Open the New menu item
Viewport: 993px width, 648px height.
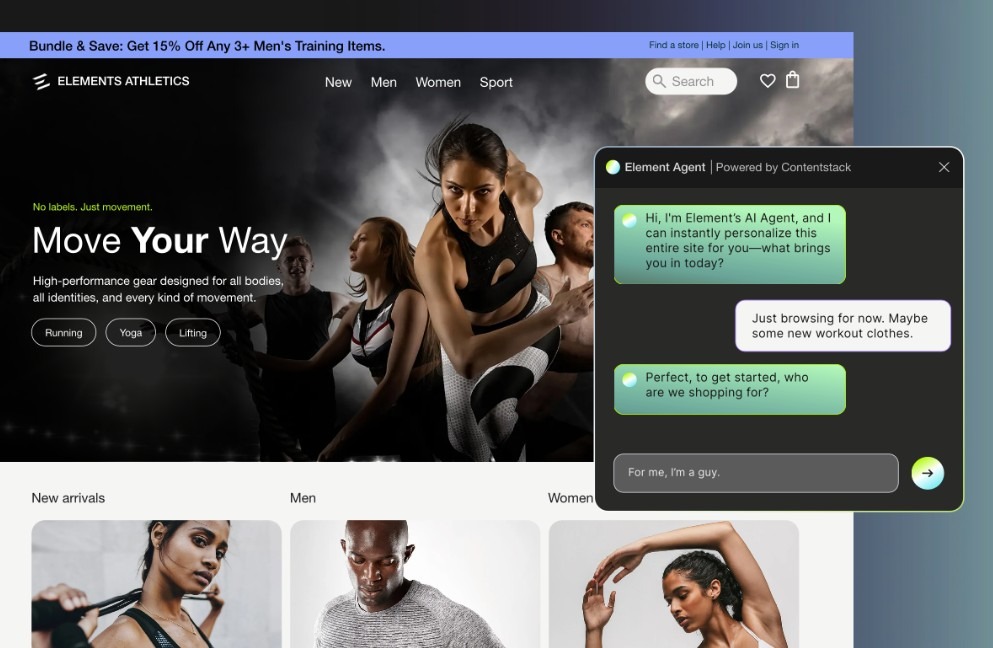338,82
